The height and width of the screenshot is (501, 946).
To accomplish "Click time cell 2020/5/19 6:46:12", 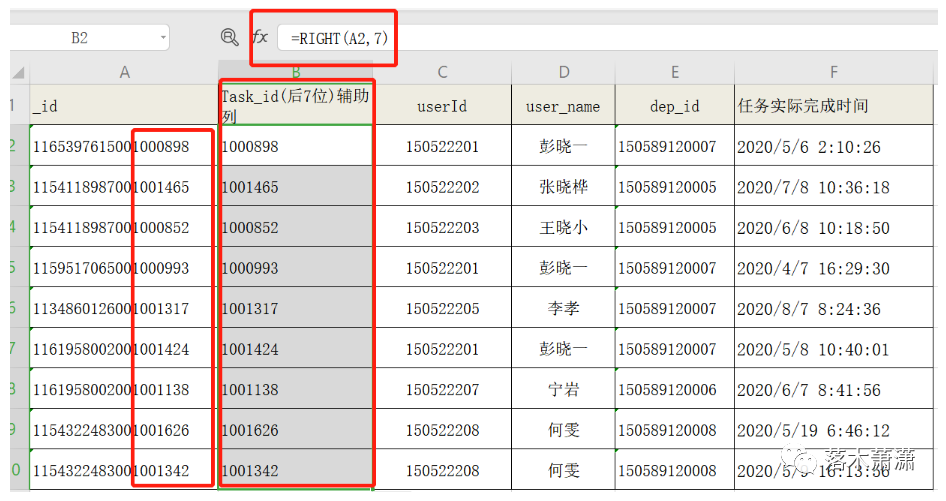I will 834,430.
